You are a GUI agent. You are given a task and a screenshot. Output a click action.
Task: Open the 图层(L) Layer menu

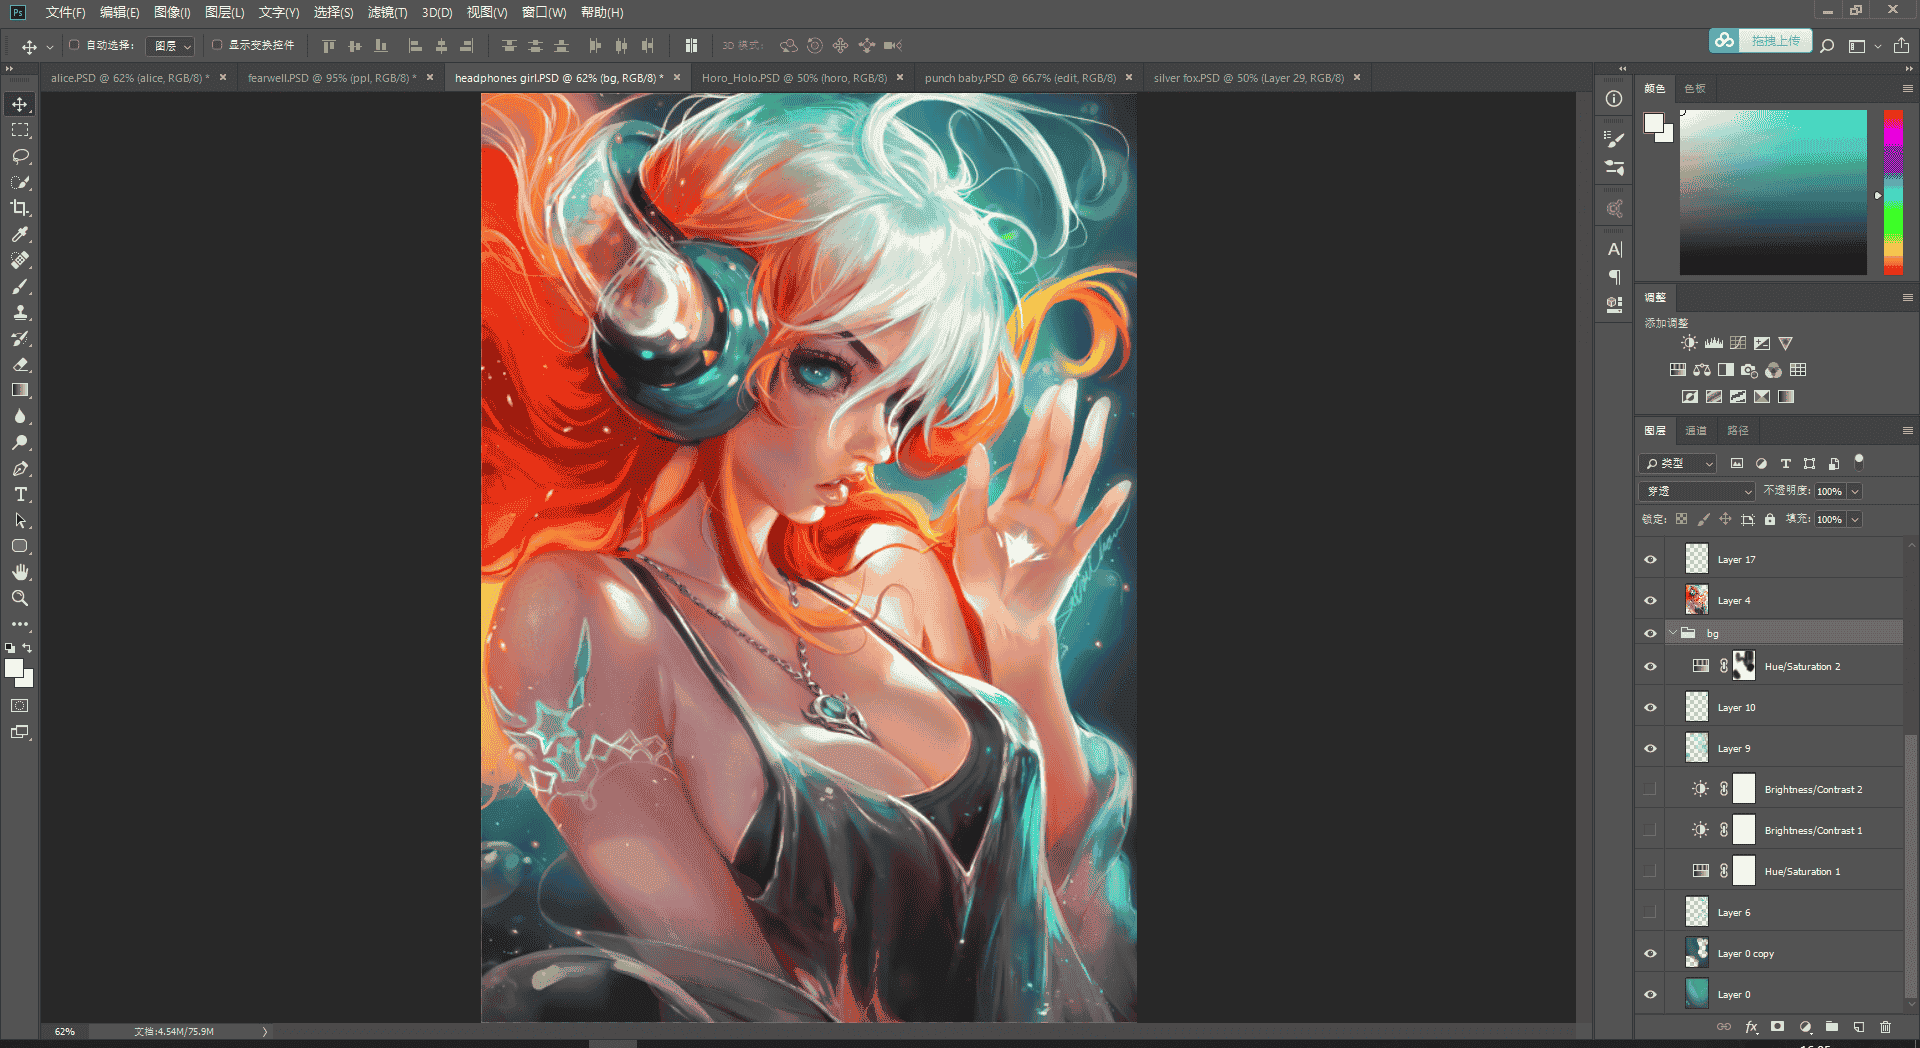(224, 12)
